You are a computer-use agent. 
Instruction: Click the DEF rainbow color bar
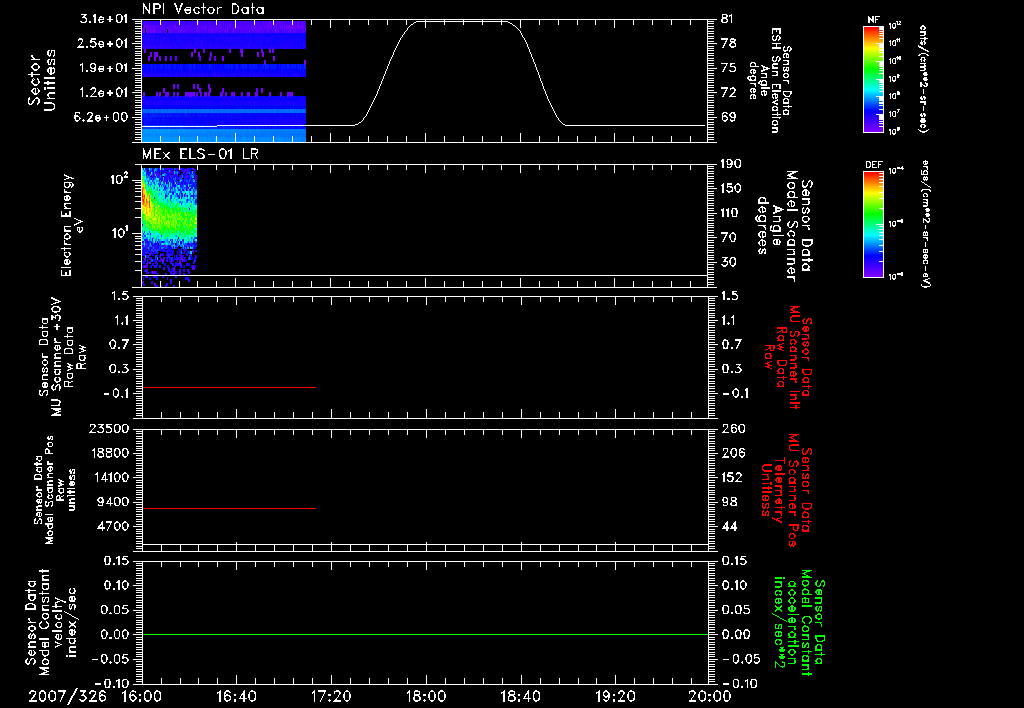tap(873, 225)
